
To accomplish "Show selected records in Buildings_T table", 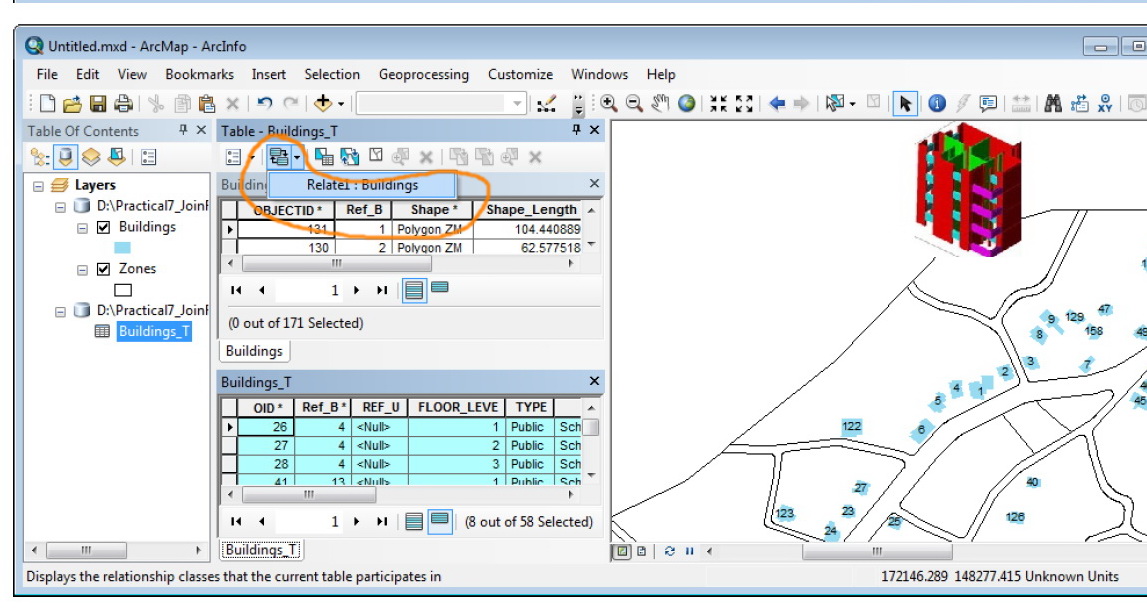I will (440, 521).
